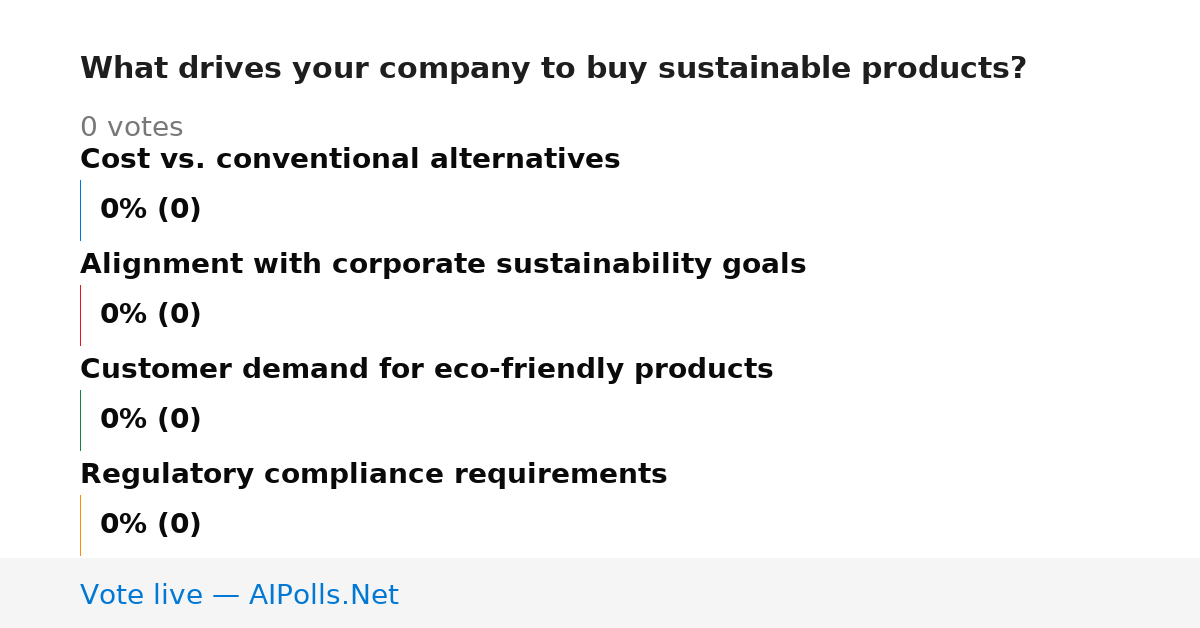Click the blue result bar for Cost option
The image size is (1200, 628).
[80, 210]
